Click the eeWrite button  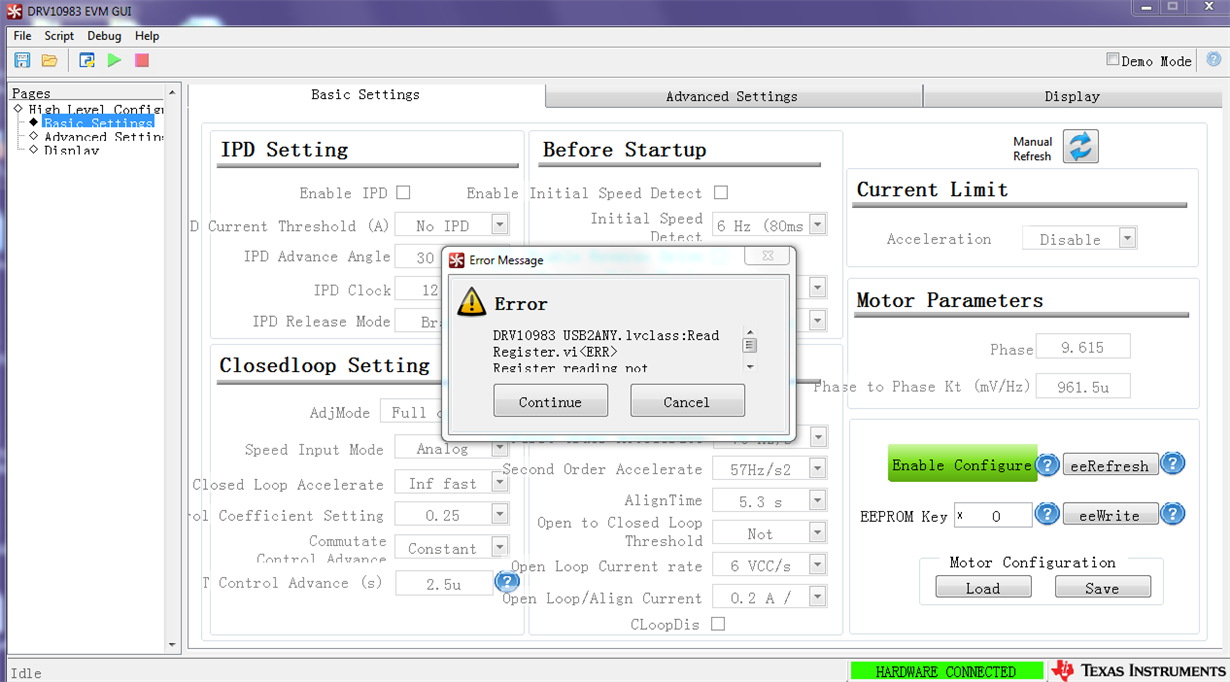click(x=1110, y=515)
